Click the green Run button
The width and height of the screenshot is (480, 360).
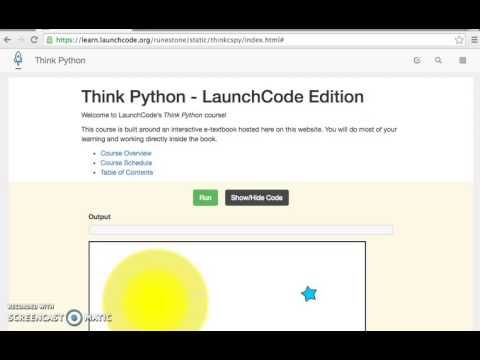point(205,198)
